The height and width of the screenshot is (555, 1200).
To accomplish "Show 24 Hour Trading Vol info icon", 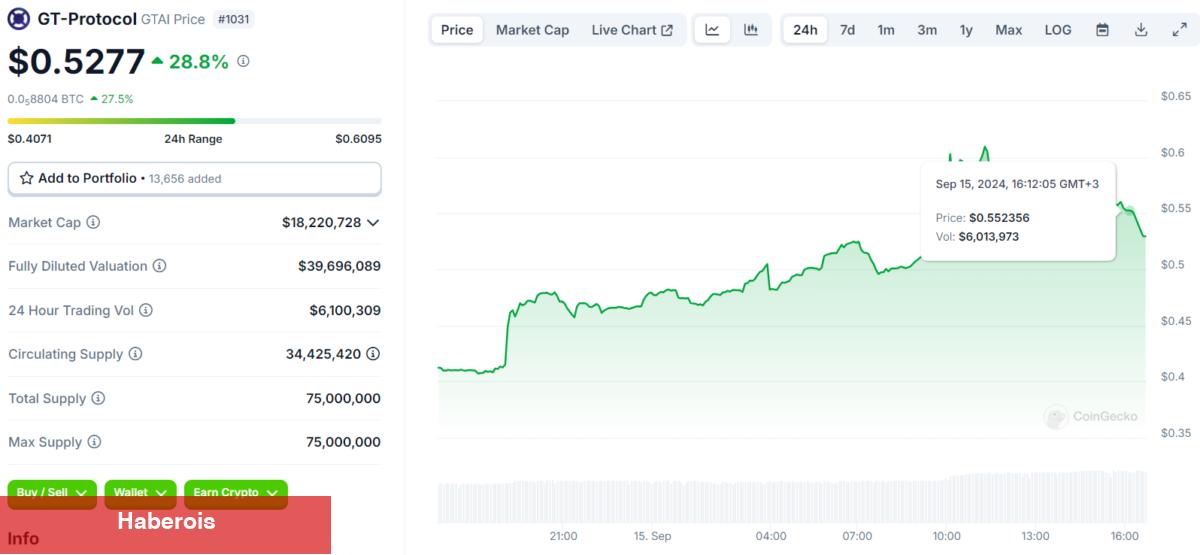I will pos(146,310).
